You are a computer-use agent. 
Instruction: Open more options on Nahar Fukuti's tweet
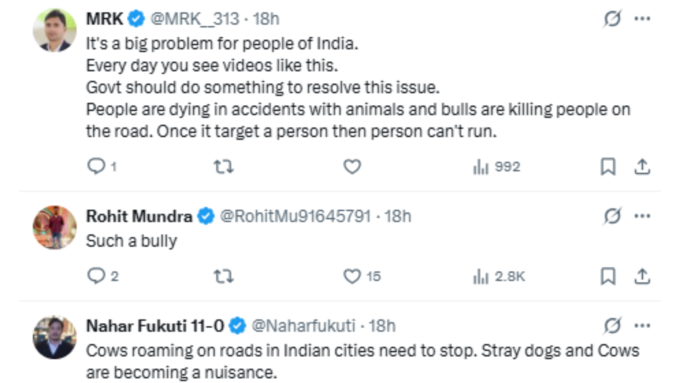coord(642,326)
